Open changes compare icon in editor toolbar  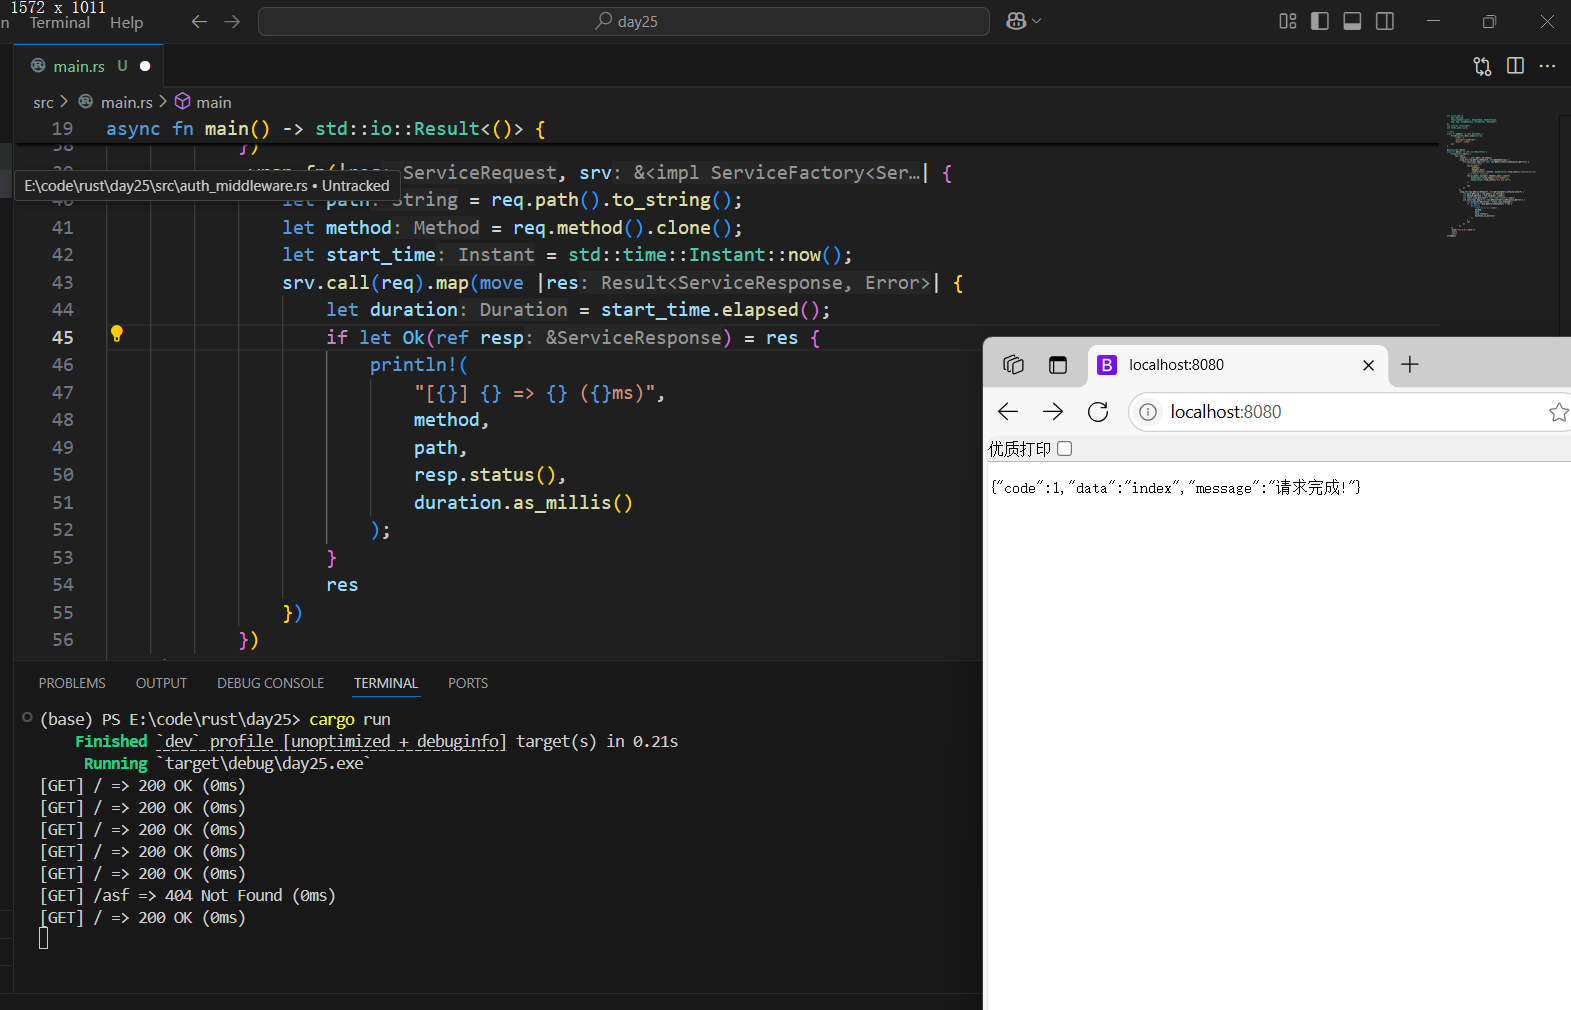coord(1482,66)
